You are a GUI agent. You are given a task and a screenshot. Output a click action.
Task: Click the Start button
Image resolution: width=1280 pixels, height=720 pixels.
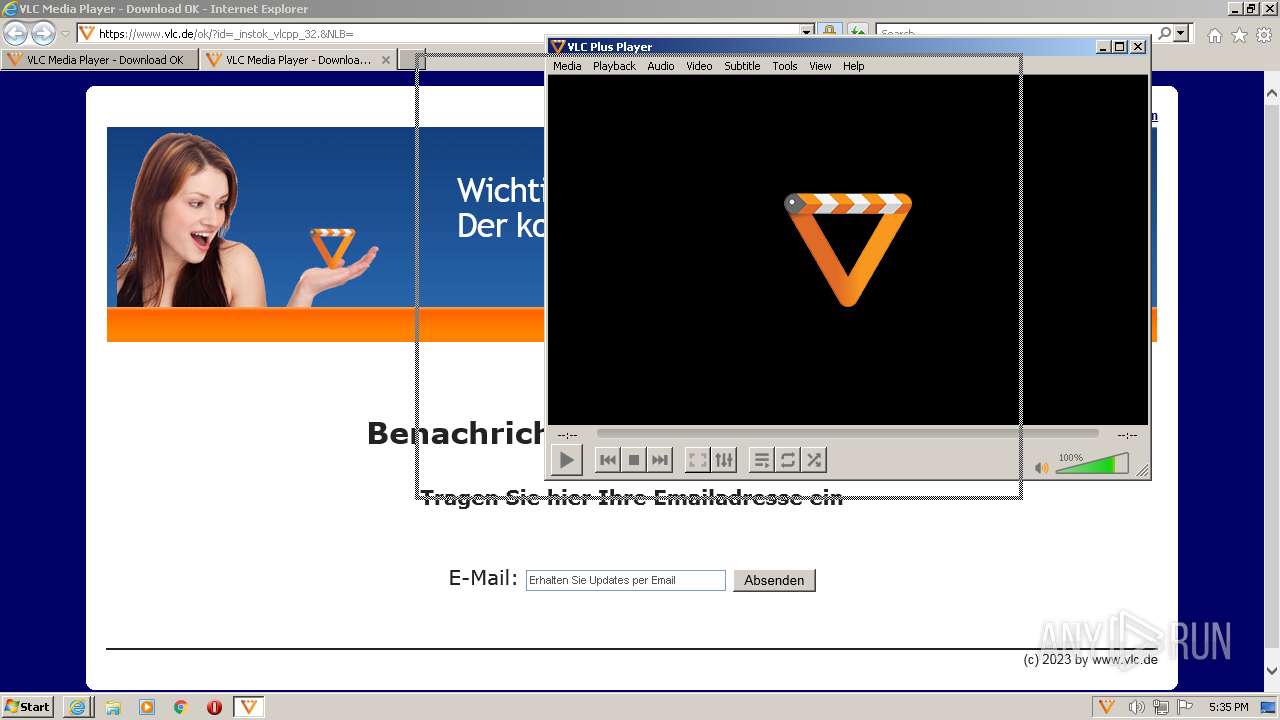[x=28, y=707]
